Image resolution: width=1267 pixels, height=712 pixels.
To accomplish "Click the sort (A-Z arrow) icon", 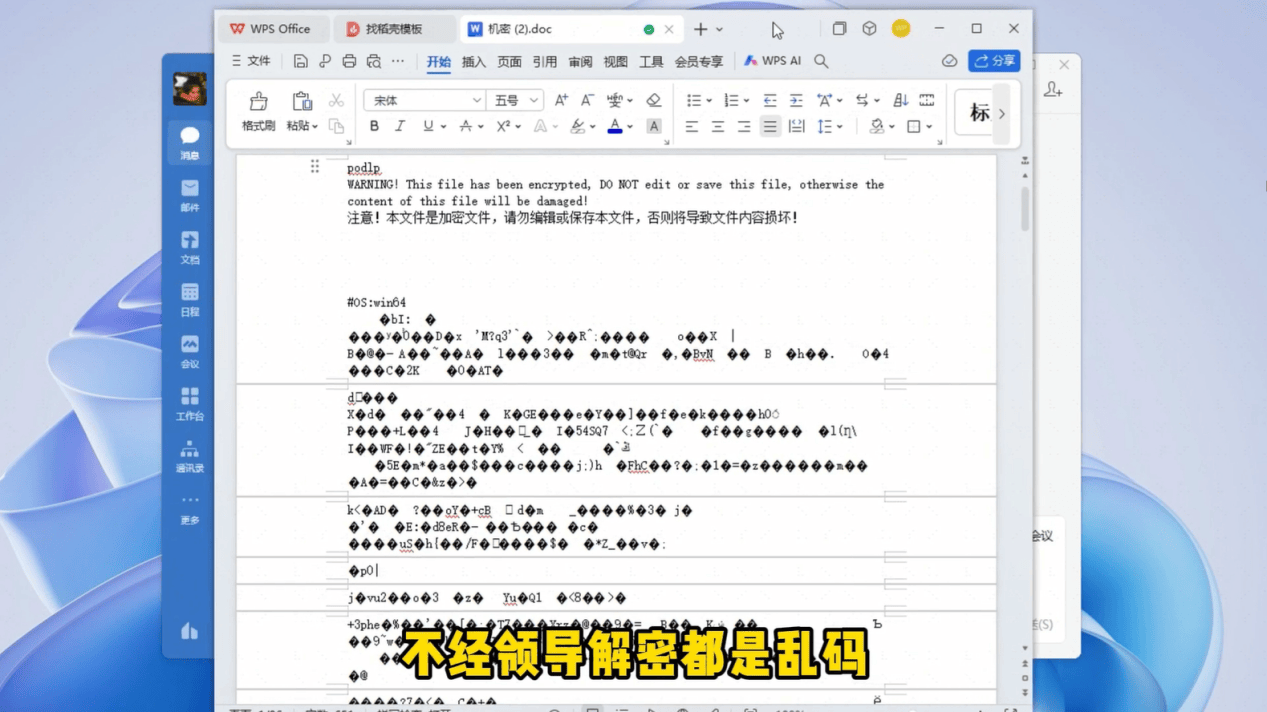I will click(901, 100).
